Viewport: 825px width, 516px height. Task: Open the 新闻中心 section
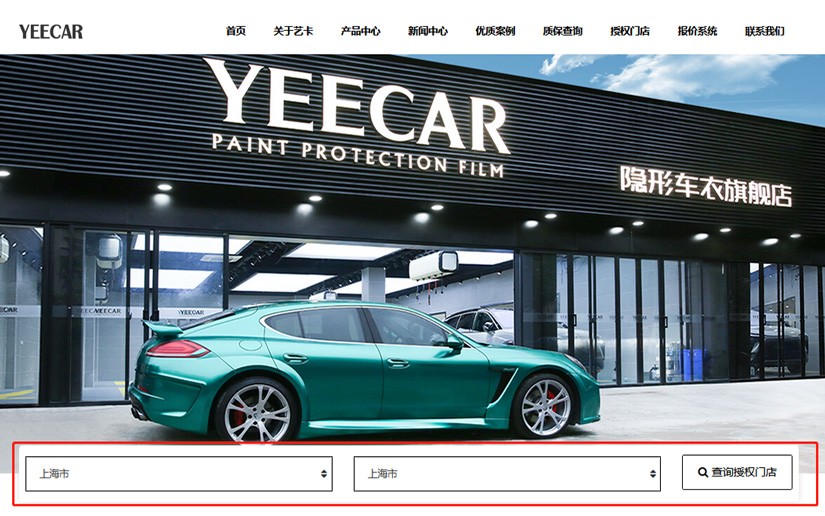coord(428,31)
